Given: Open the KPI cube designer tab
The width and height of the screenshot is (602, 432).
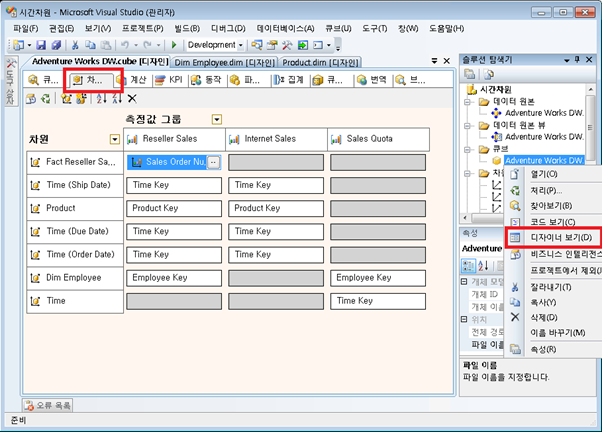Looking at the screenshot, I should (x=169, y=80).
